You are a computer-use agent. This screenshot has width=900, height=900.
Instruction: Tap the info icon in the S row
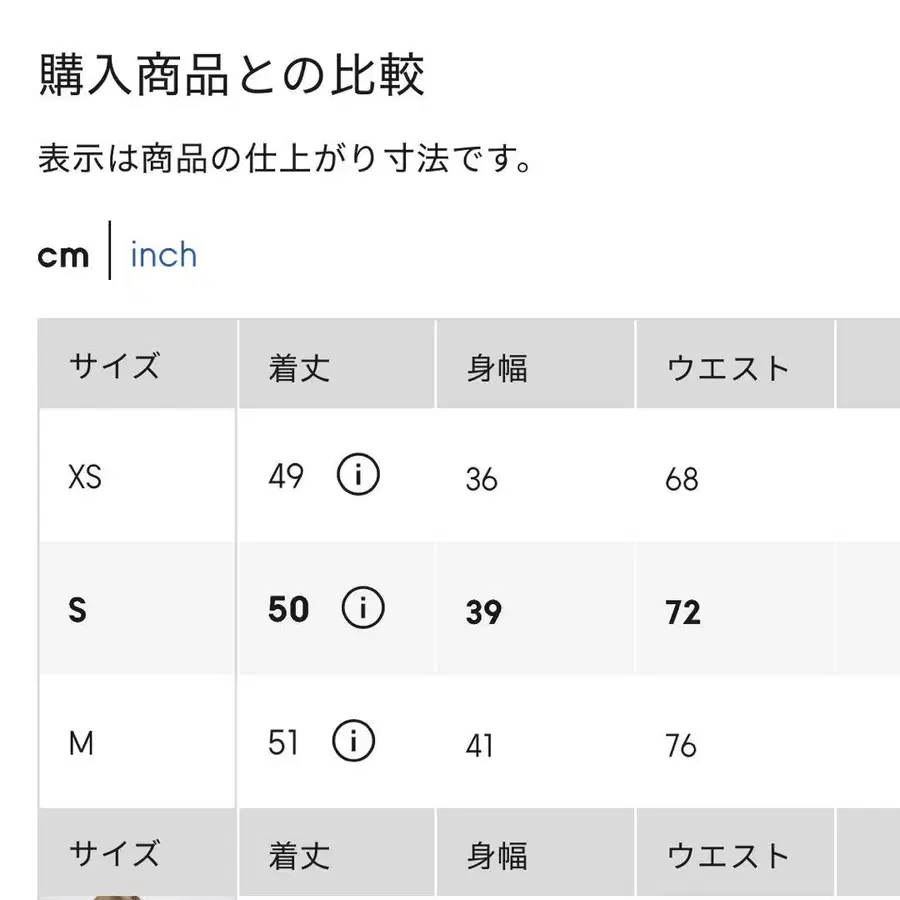pyautogui.click(x=362, y=609)
